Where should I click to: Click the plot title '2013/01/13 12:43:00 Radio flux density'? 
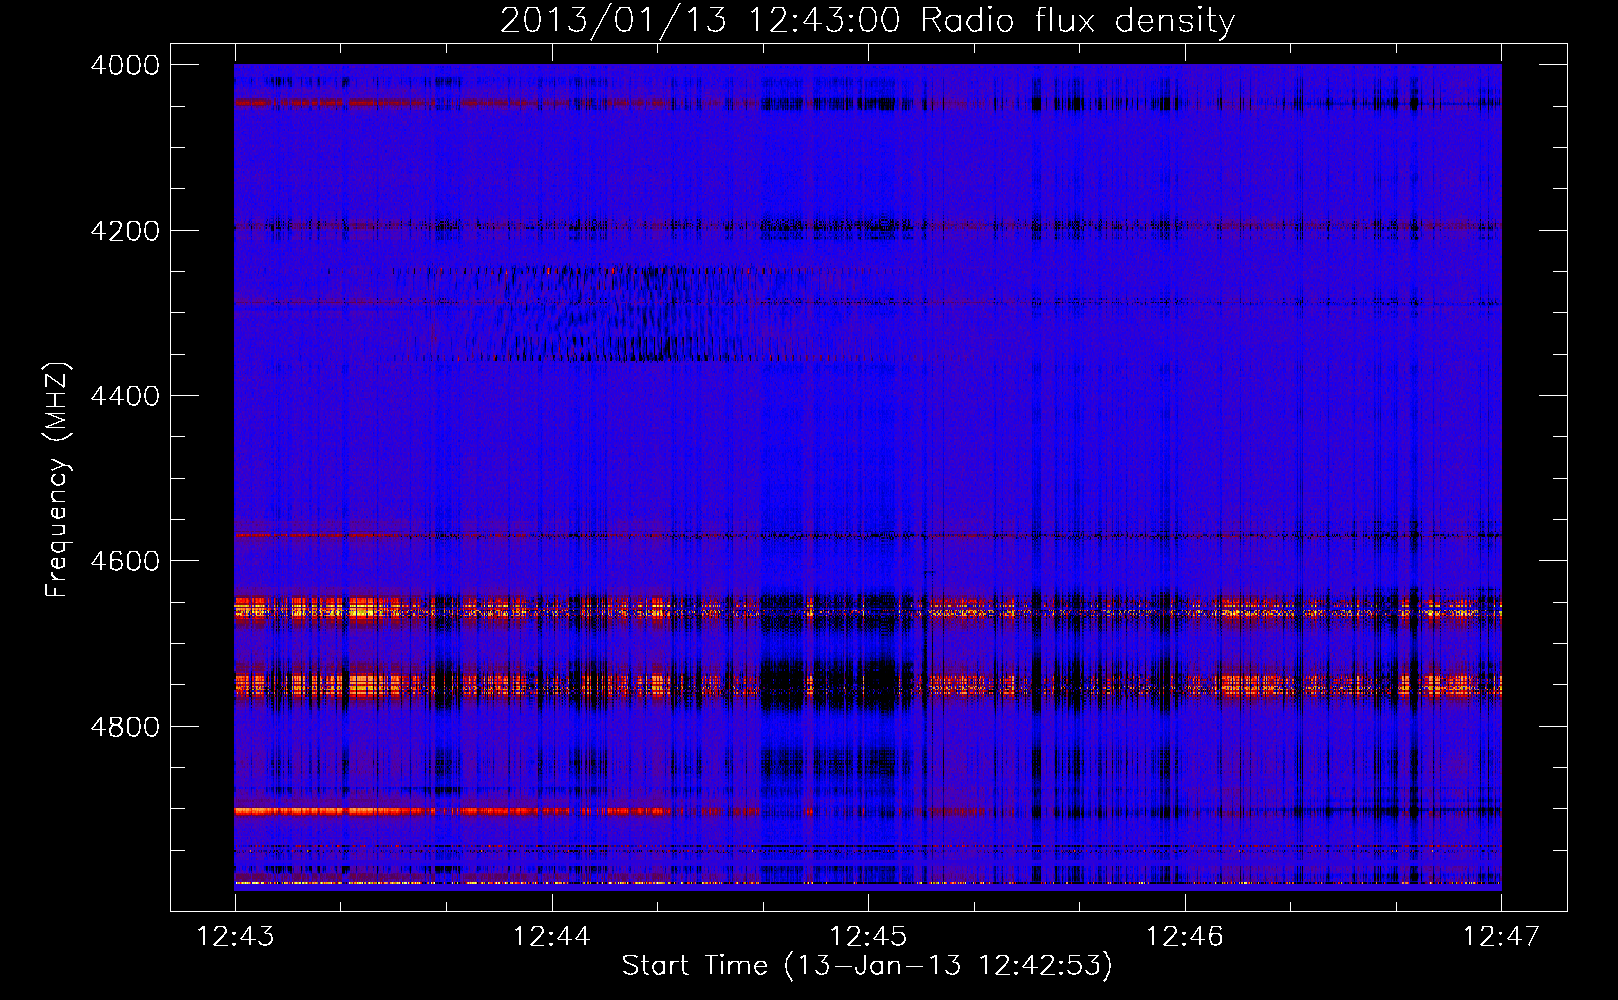pyautogui.click(x=867, y=20)
